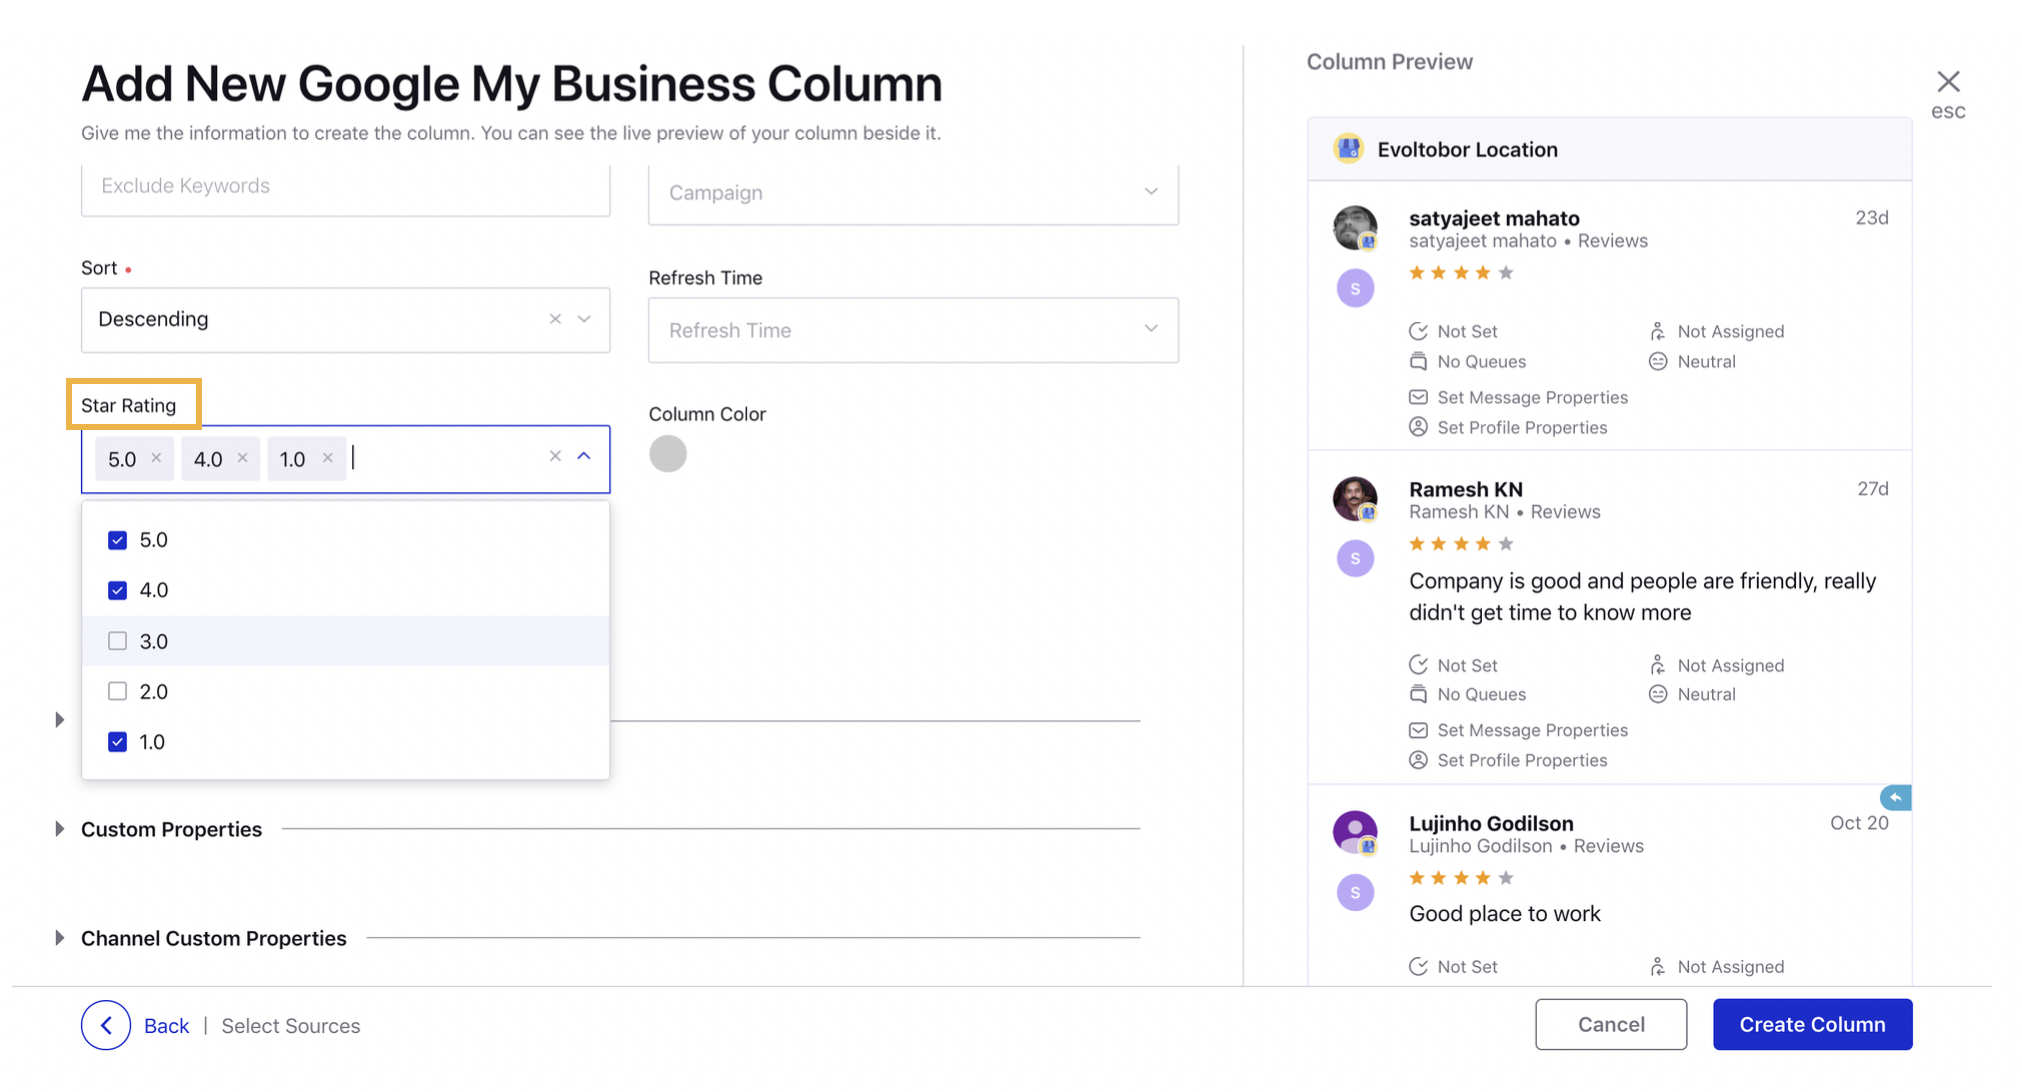Click Not Set icon in Lujinho's review
The height and width of the screenshot is (1092, 2022).
(x=1418, y=966)
